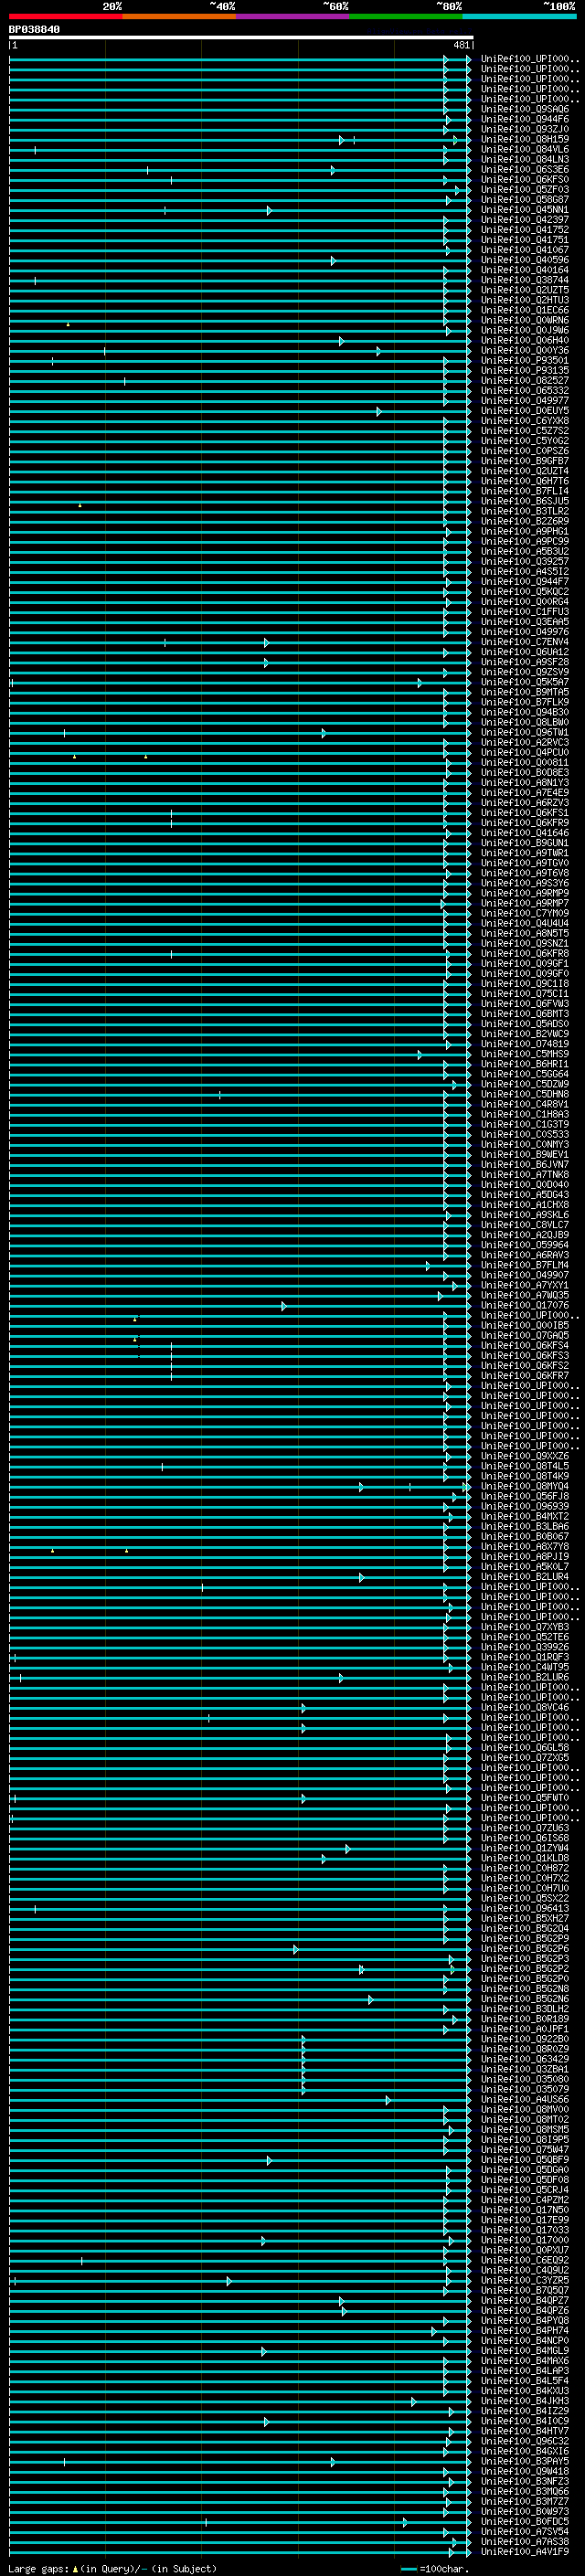
Task: Choose the UniRef100_Q41752 entry
Action: pyautogui.click(x=525, y=230)
